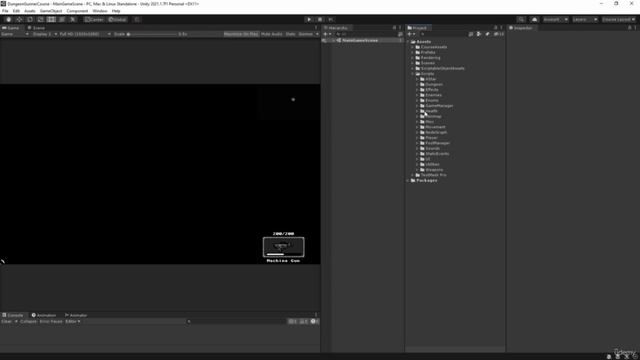
Task: Open the Layout dropdown
Action: 618,20
